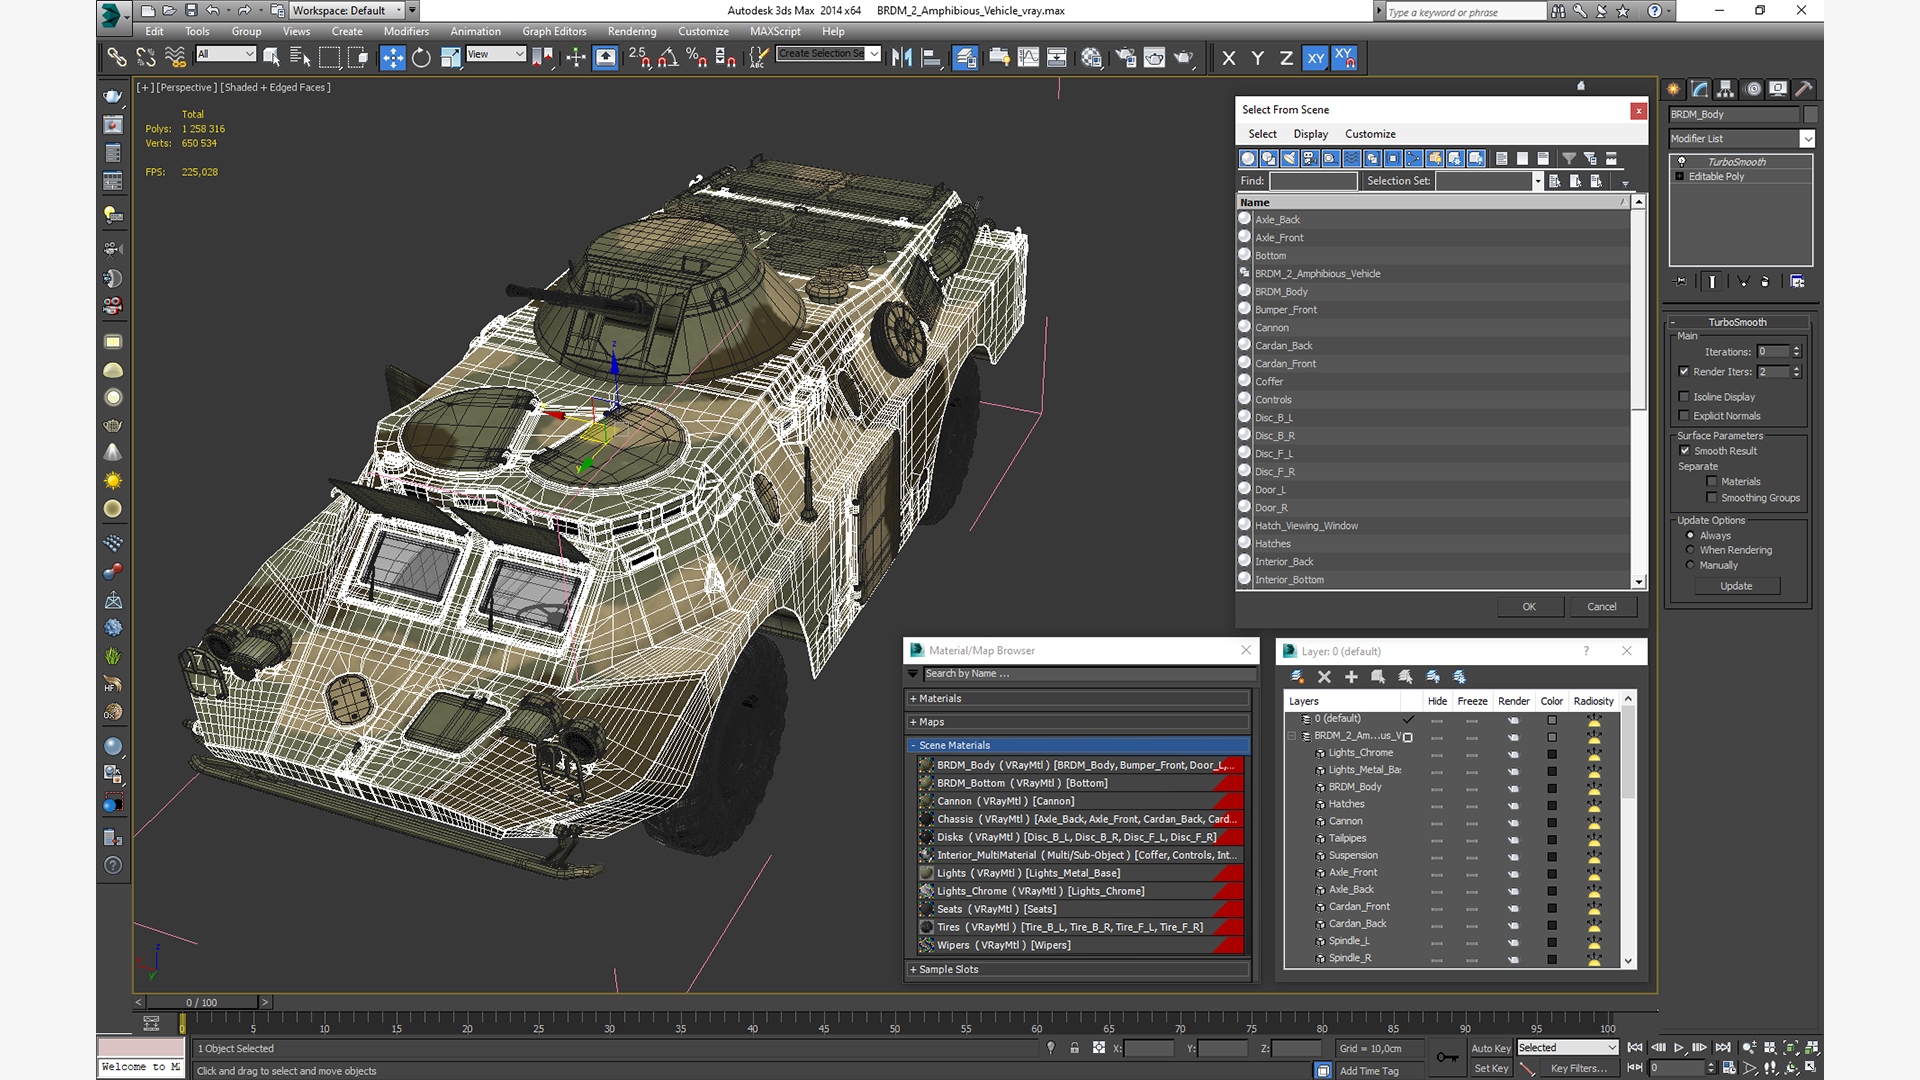The image size is (1920, 1080).
Task: Open the Modify command panel tab
Action: click(1700, 89)
